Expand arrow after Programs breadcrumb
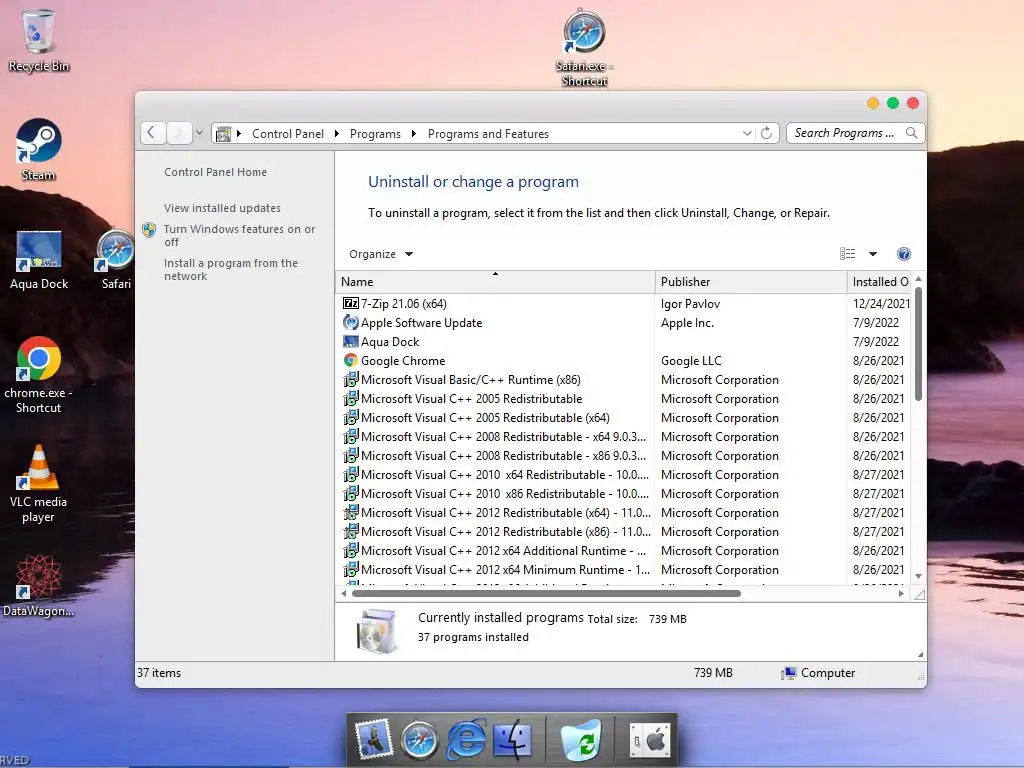1024x768 pixels. coord(413,134)
